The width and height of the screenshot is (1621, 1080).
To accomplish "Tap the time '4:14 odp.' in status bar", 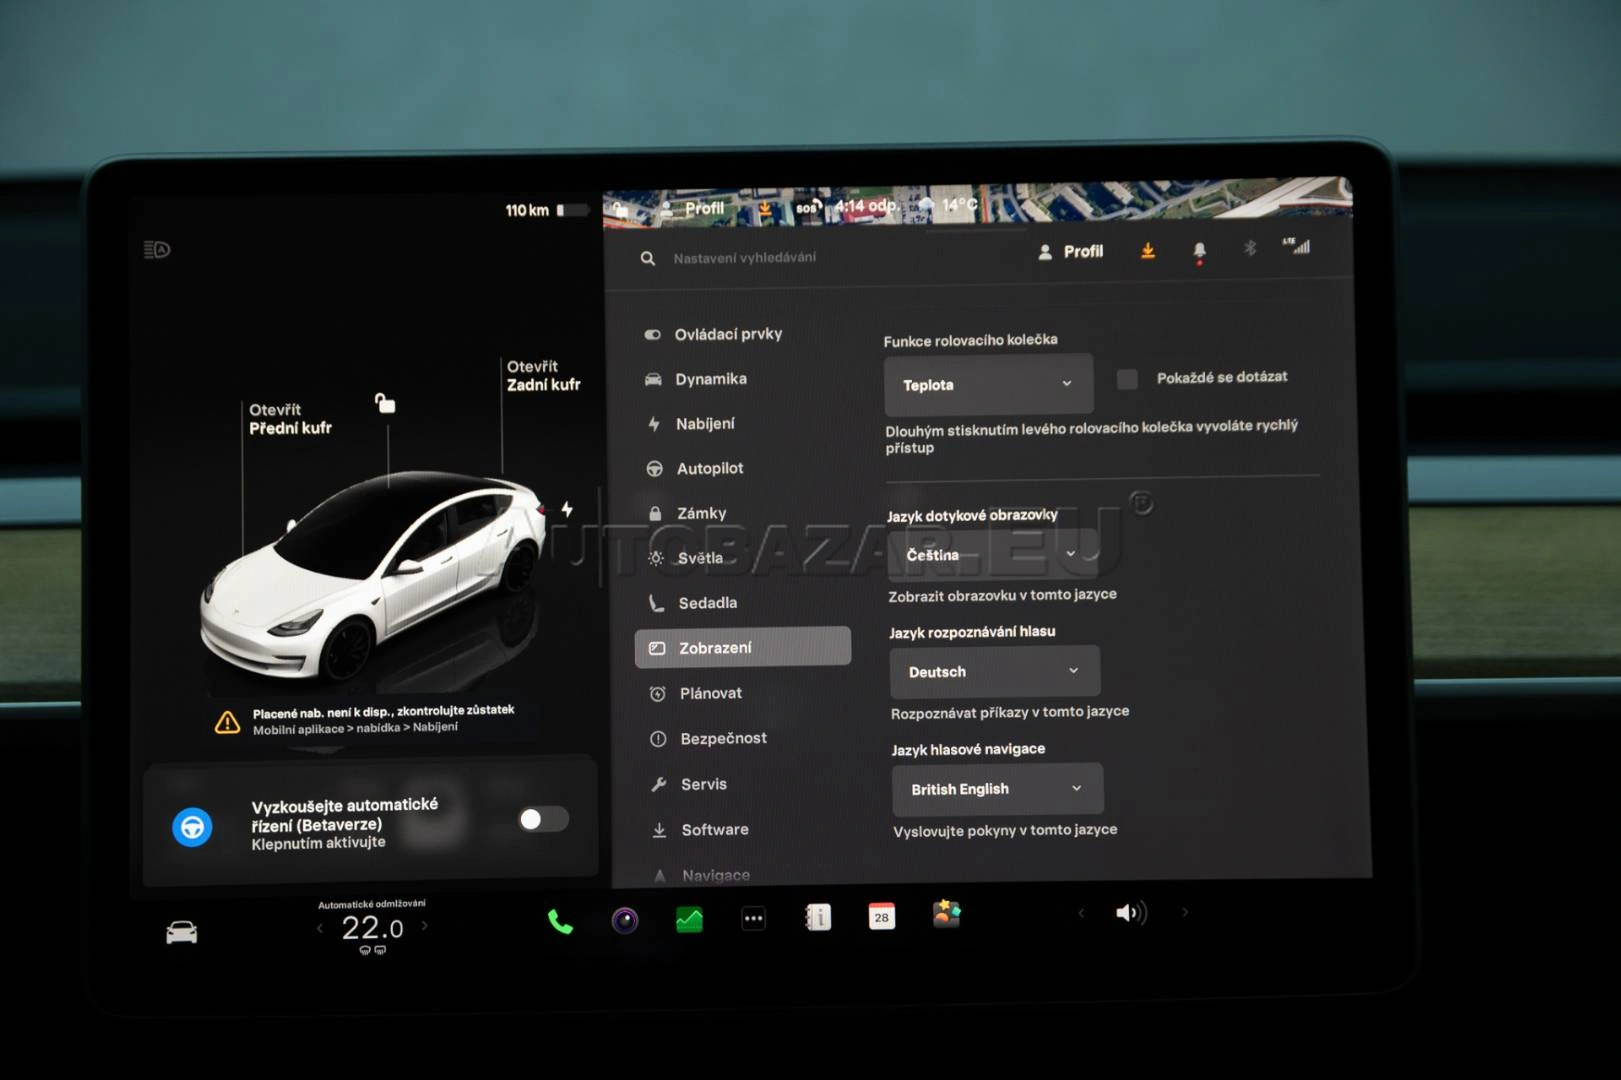I will click(866, 206).
